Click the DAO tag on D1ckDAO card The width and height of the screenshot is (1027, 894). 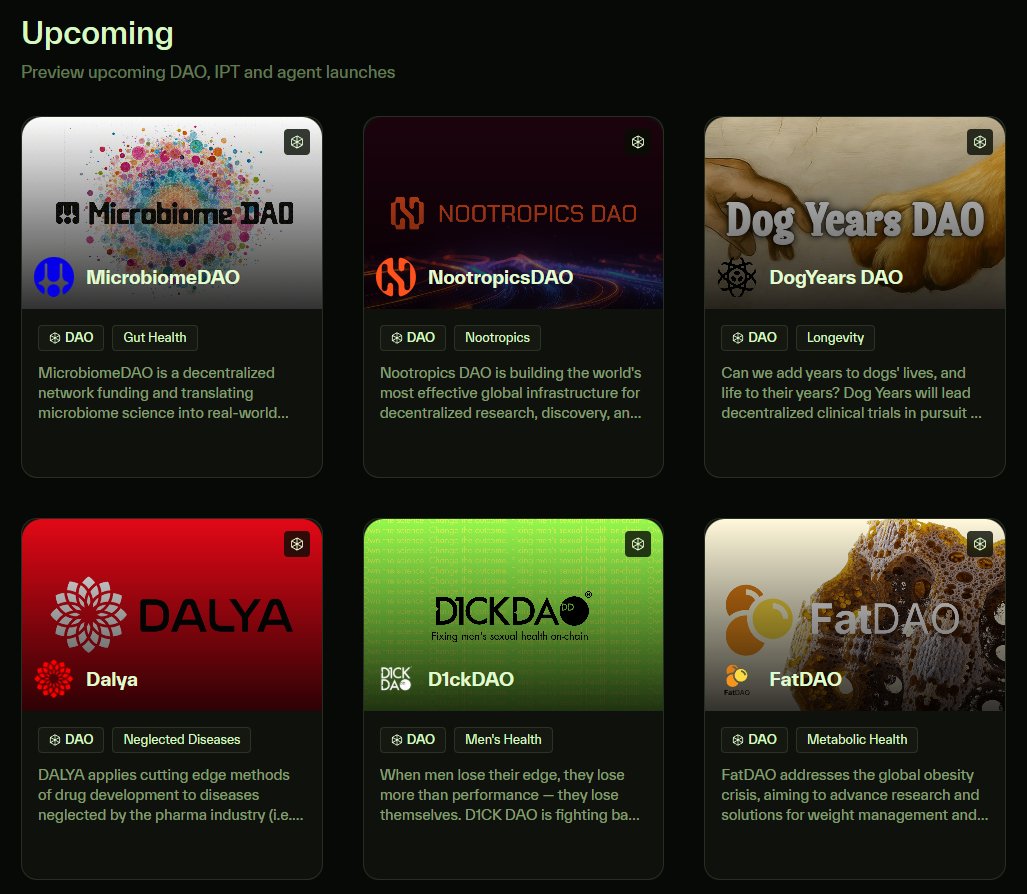tap(413, 739)
